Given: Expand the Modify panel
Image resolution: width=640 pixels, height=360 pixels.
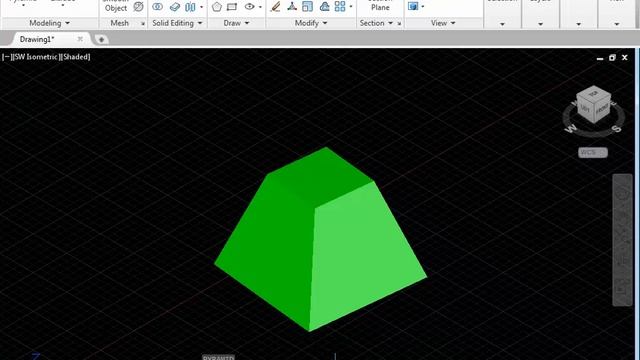Looking at the screenshot, I should [x=311, y=23].
